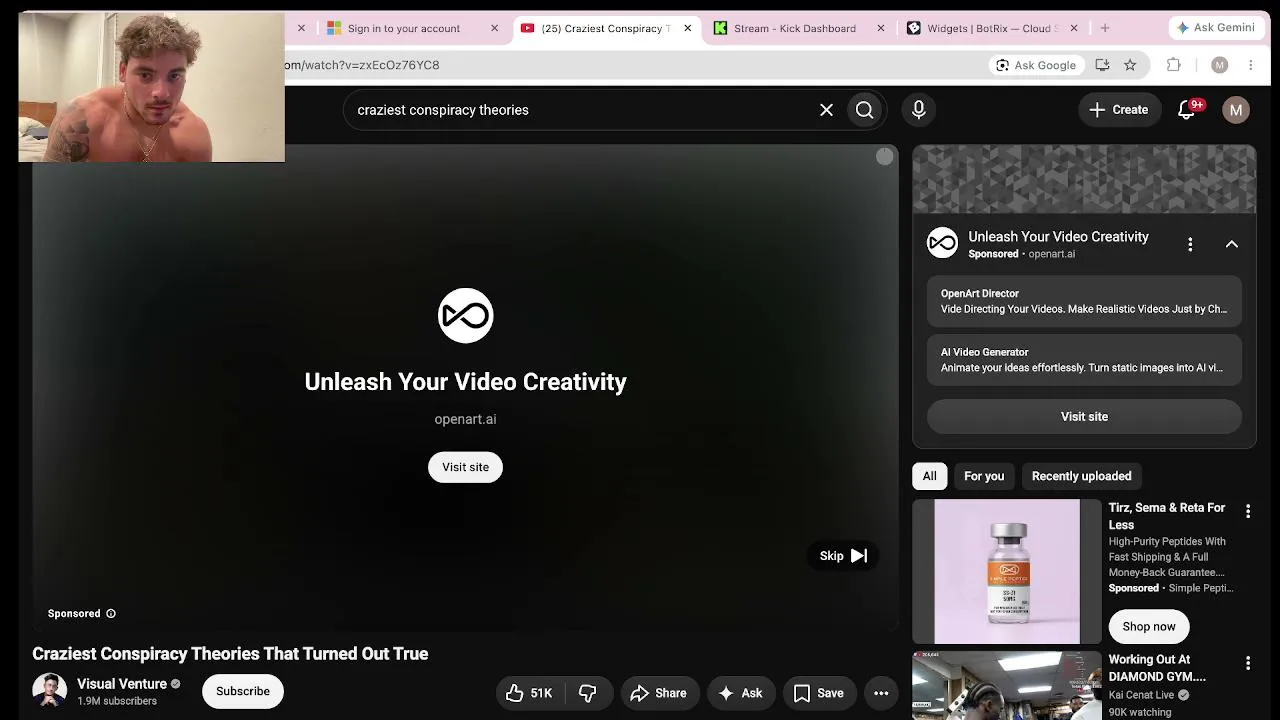Screen dimensions: 1280x720
Task: Click Tirz, Sema & Reta For Less title
Action: point(1167,516)
